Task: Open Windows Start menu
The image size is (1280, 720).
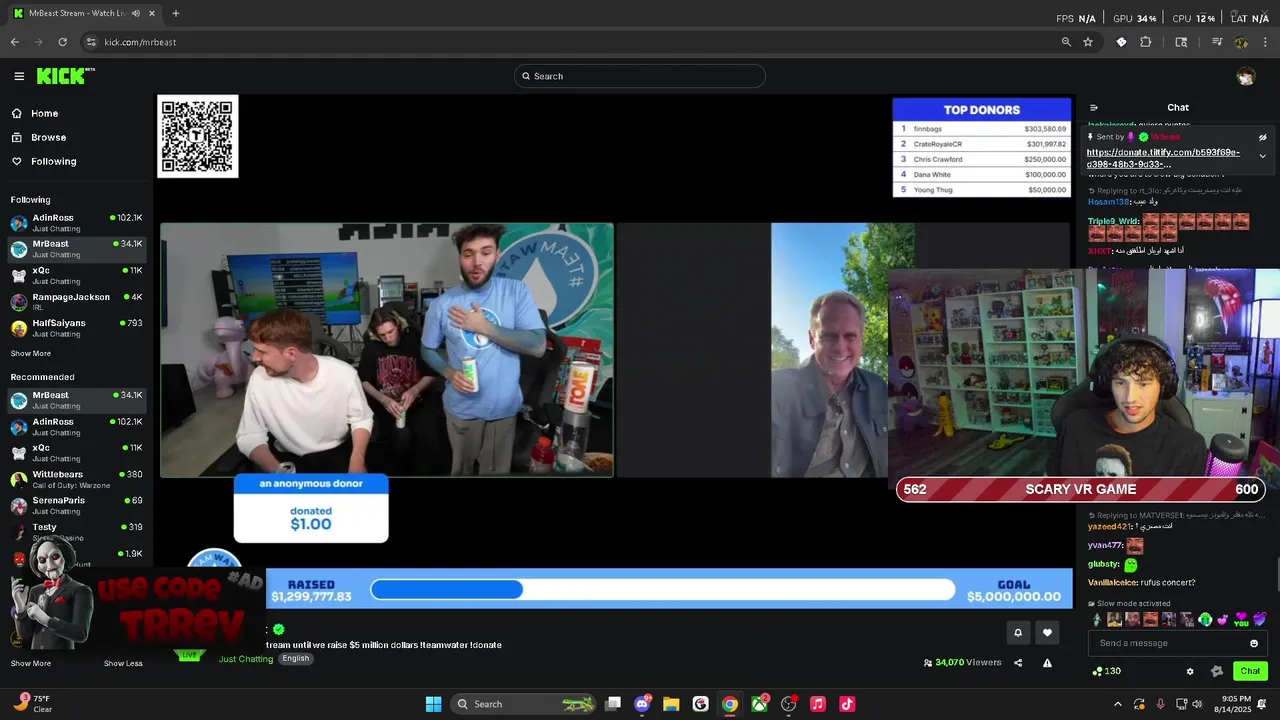Action: tap(433, 704)
